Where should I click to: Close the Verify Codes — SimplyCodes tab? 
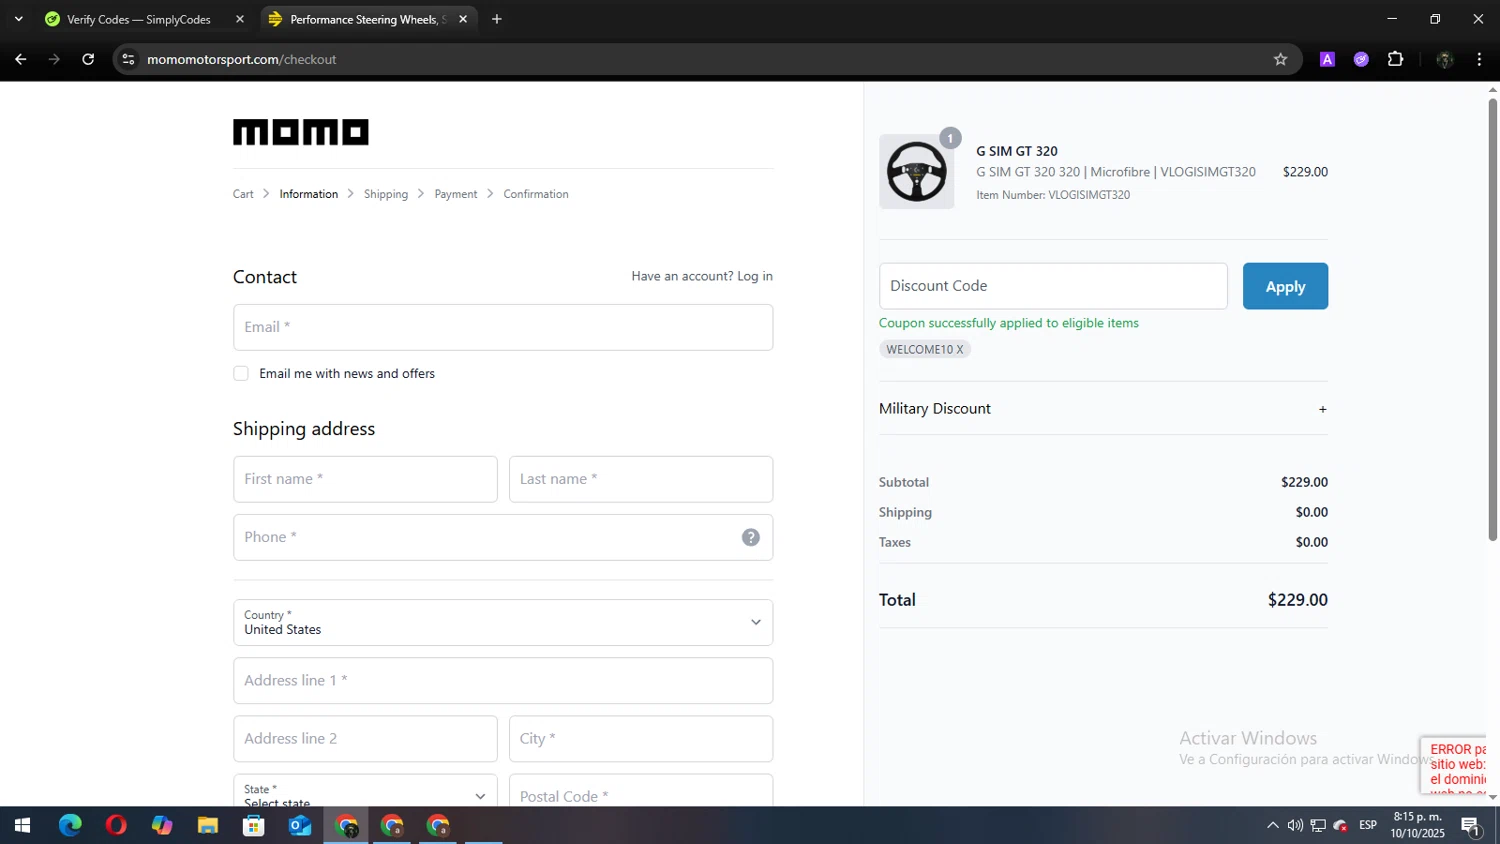pos(240,19)
